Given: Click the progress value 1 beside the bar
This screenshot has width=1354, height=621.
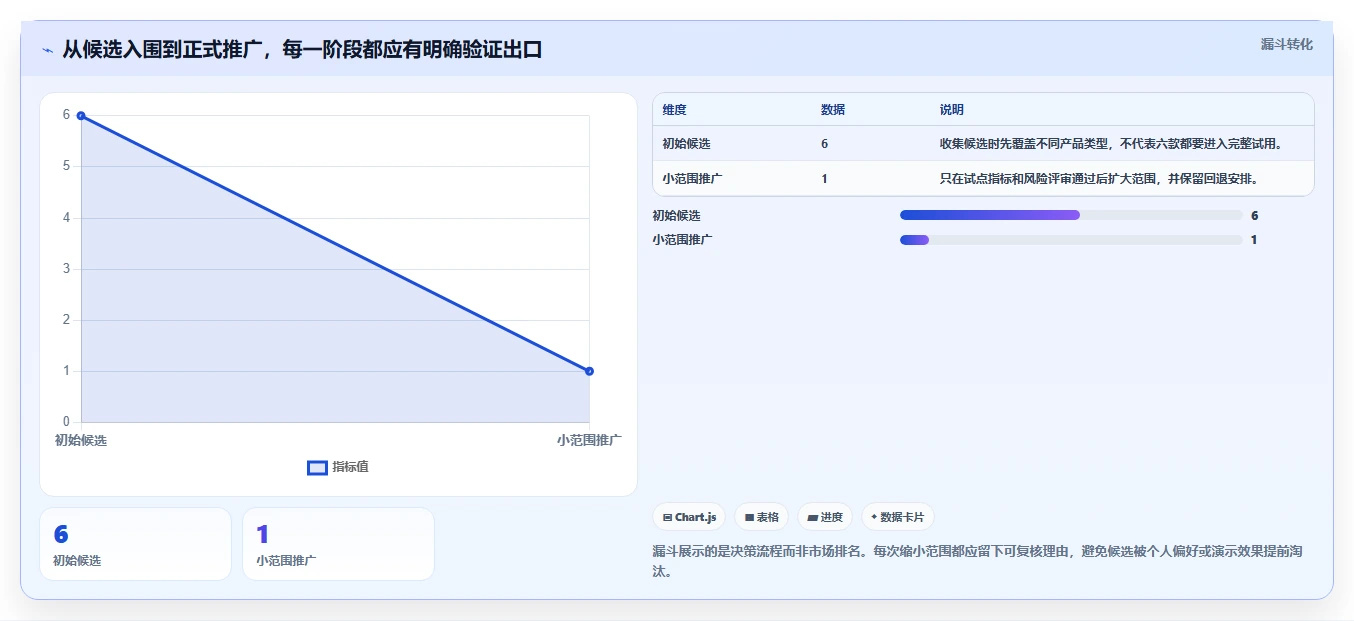Looking at the screenshot, I should click(x=1254, y=240).
